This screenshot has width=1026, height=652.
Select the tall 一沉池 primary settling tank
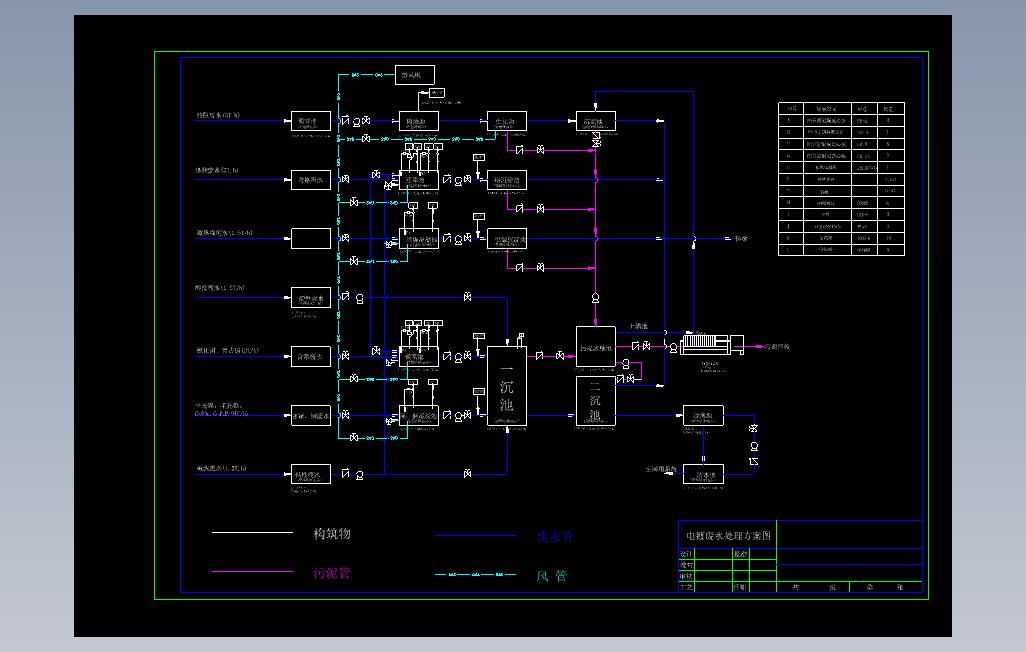507,386
